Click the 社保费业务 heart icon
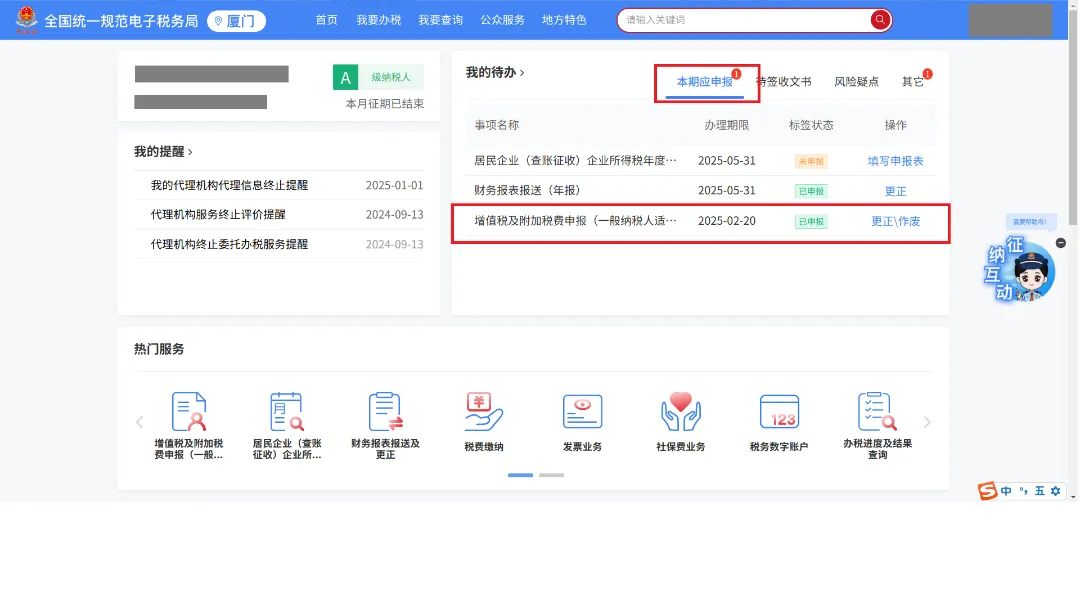Screen dimensions: 1080x607 coord(680,412)
